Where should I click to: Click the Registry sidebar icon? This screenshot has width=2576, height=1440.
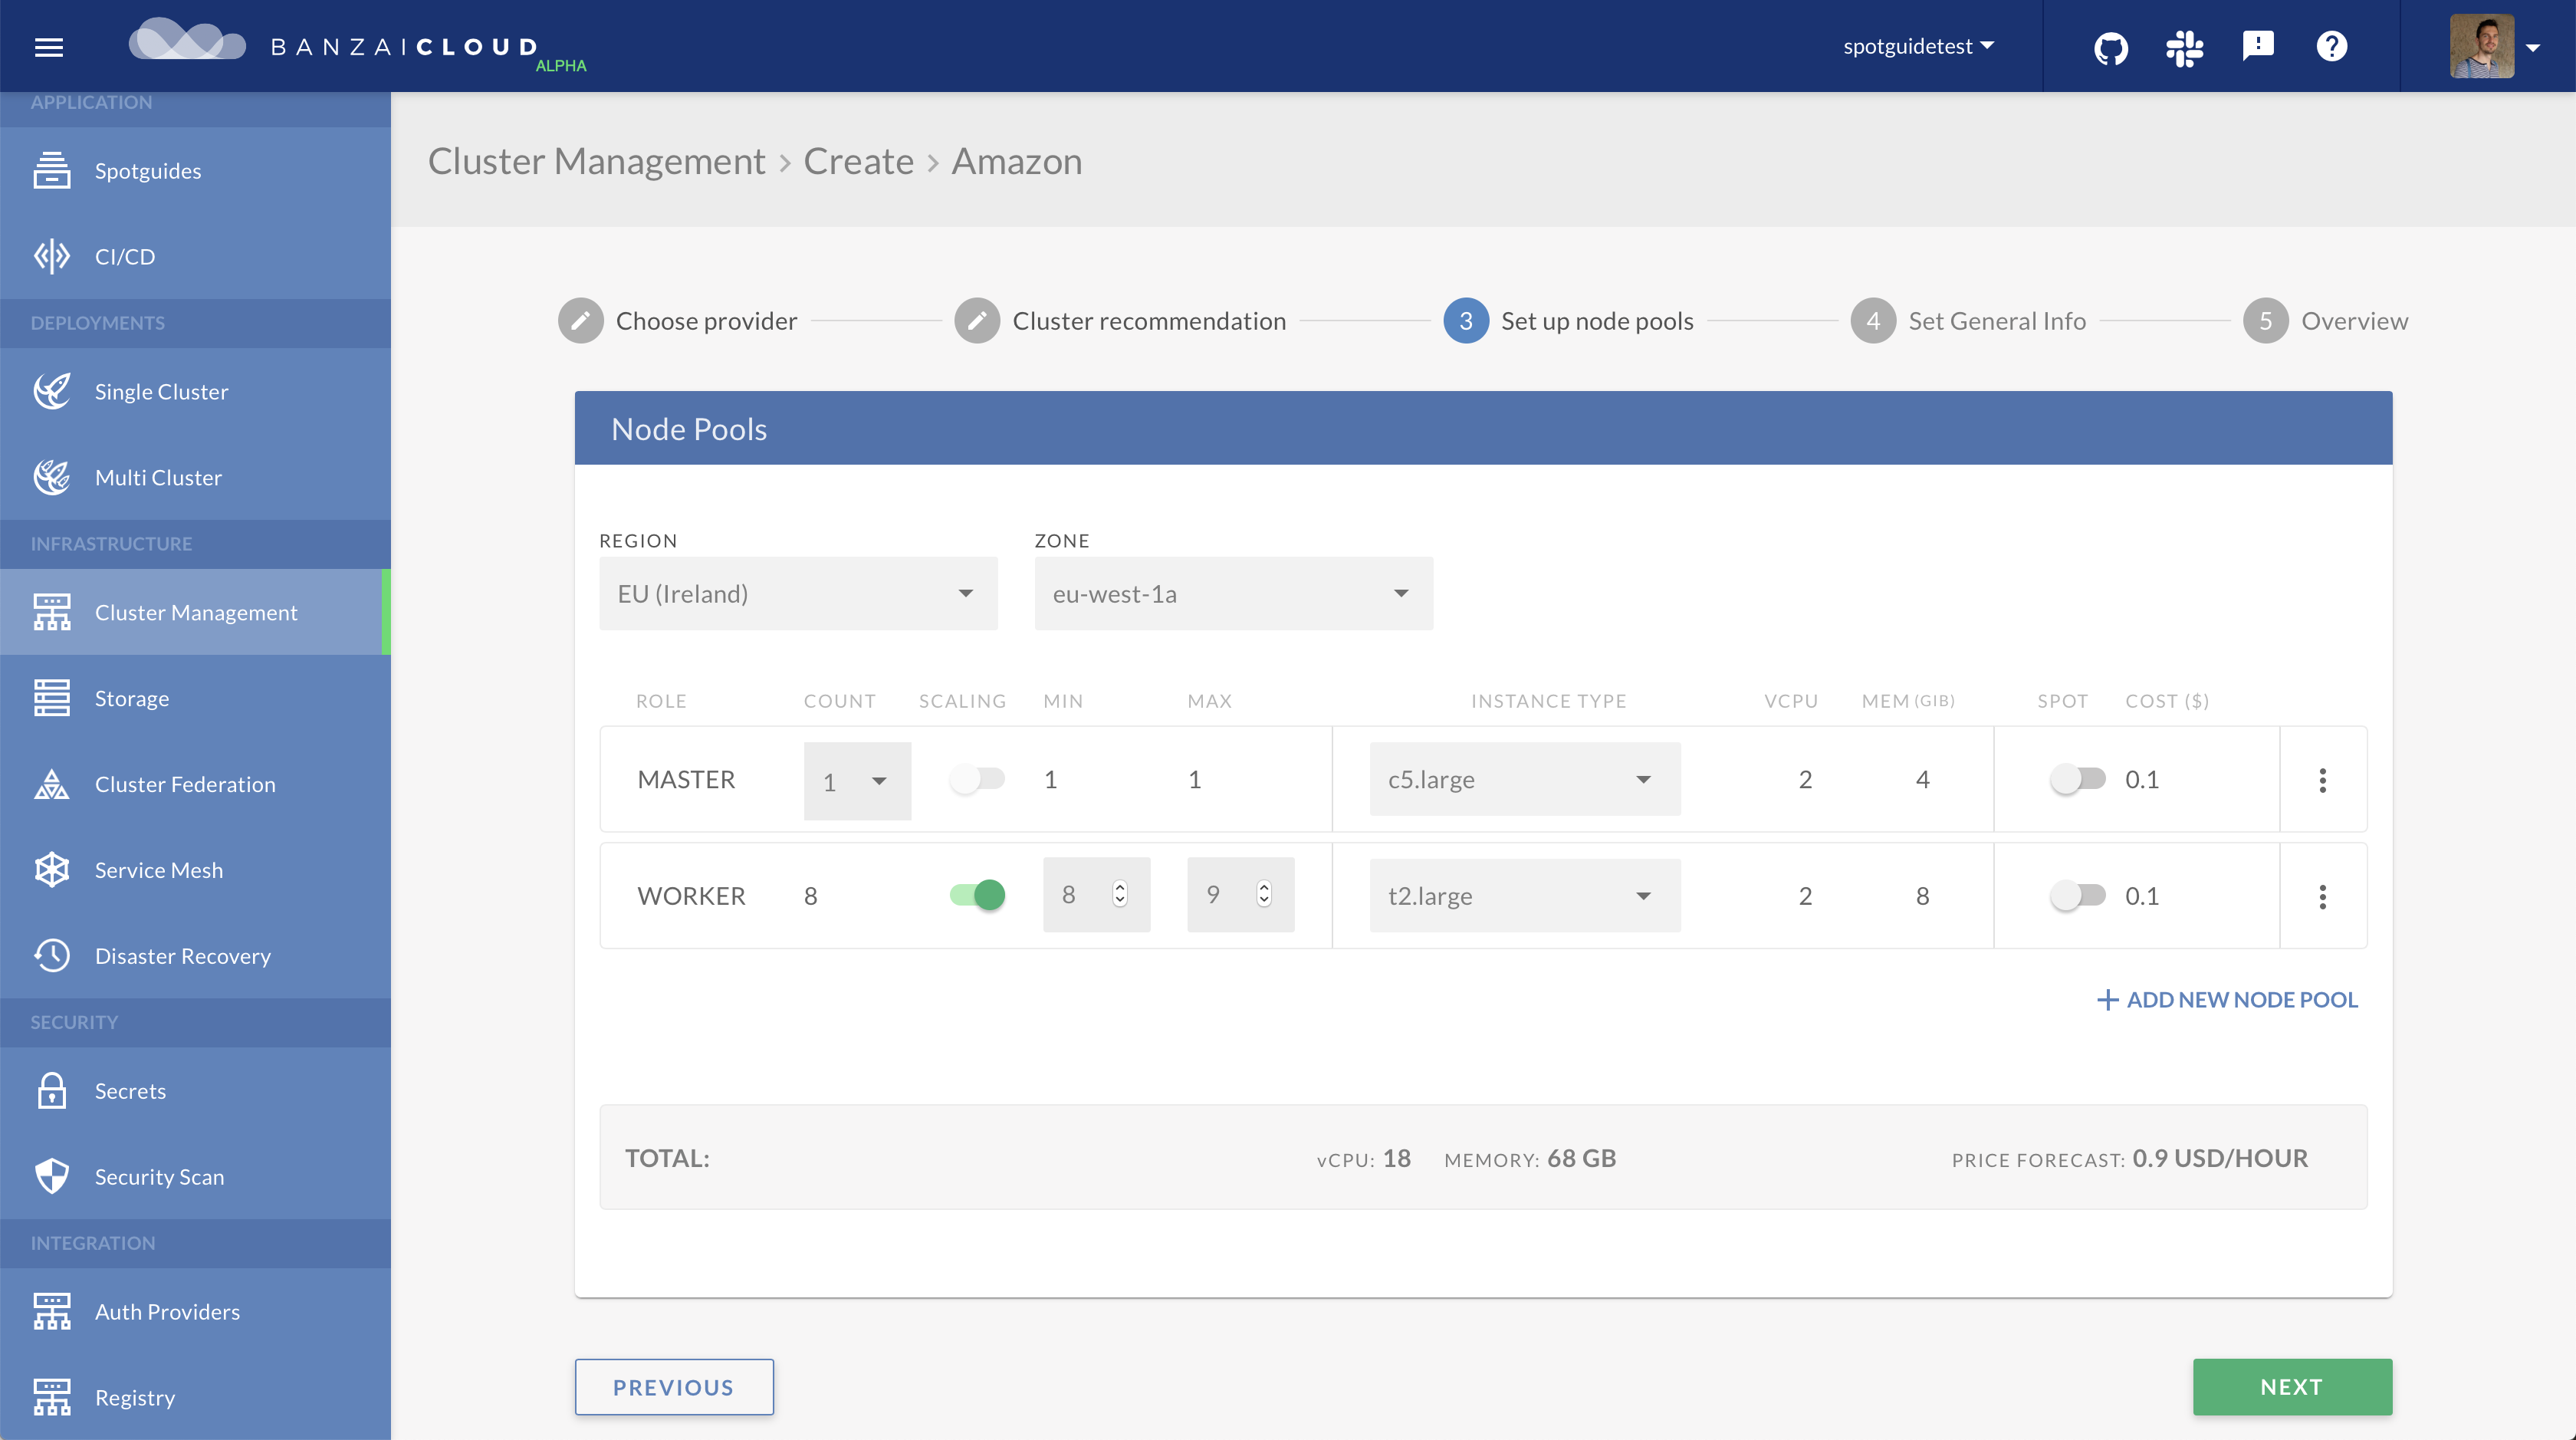click(x=52, y=1397)
